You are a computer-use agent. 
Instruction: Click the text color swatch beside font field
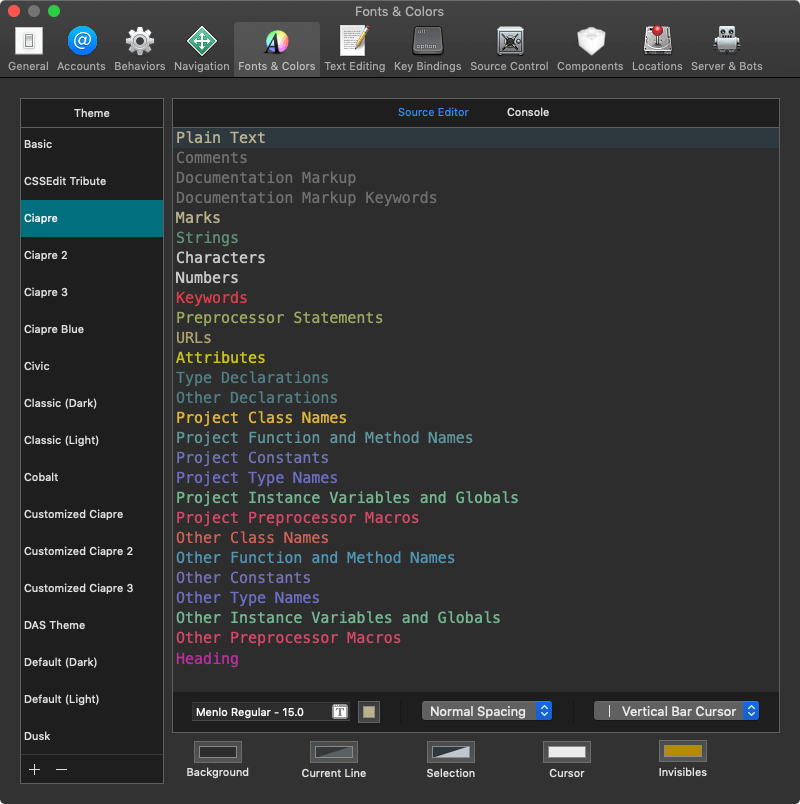pyautogui.click(x=369, y=712)
